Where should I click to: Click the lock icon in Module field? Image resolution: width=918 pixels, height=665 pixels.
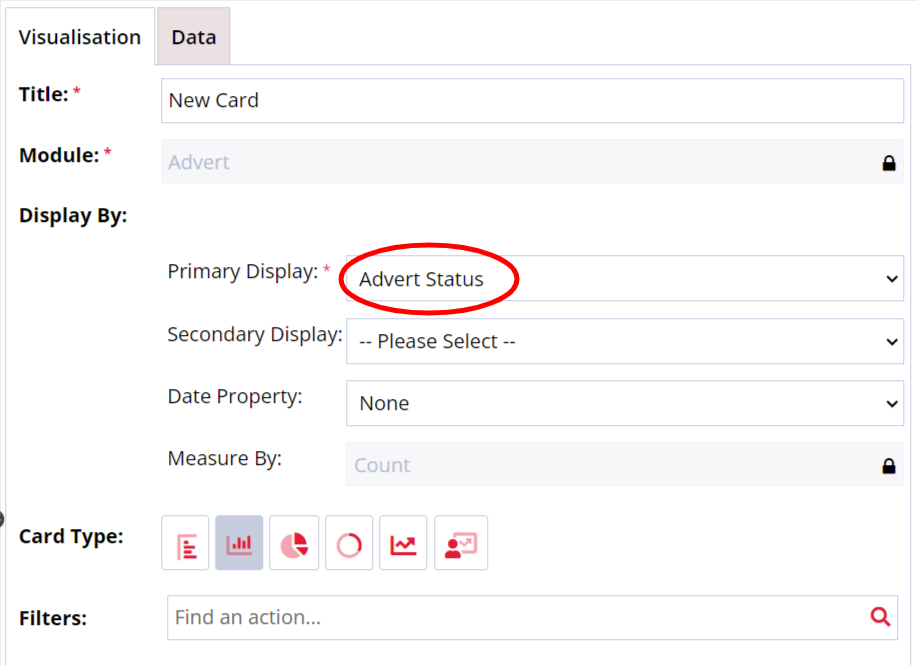click(888, 162)
